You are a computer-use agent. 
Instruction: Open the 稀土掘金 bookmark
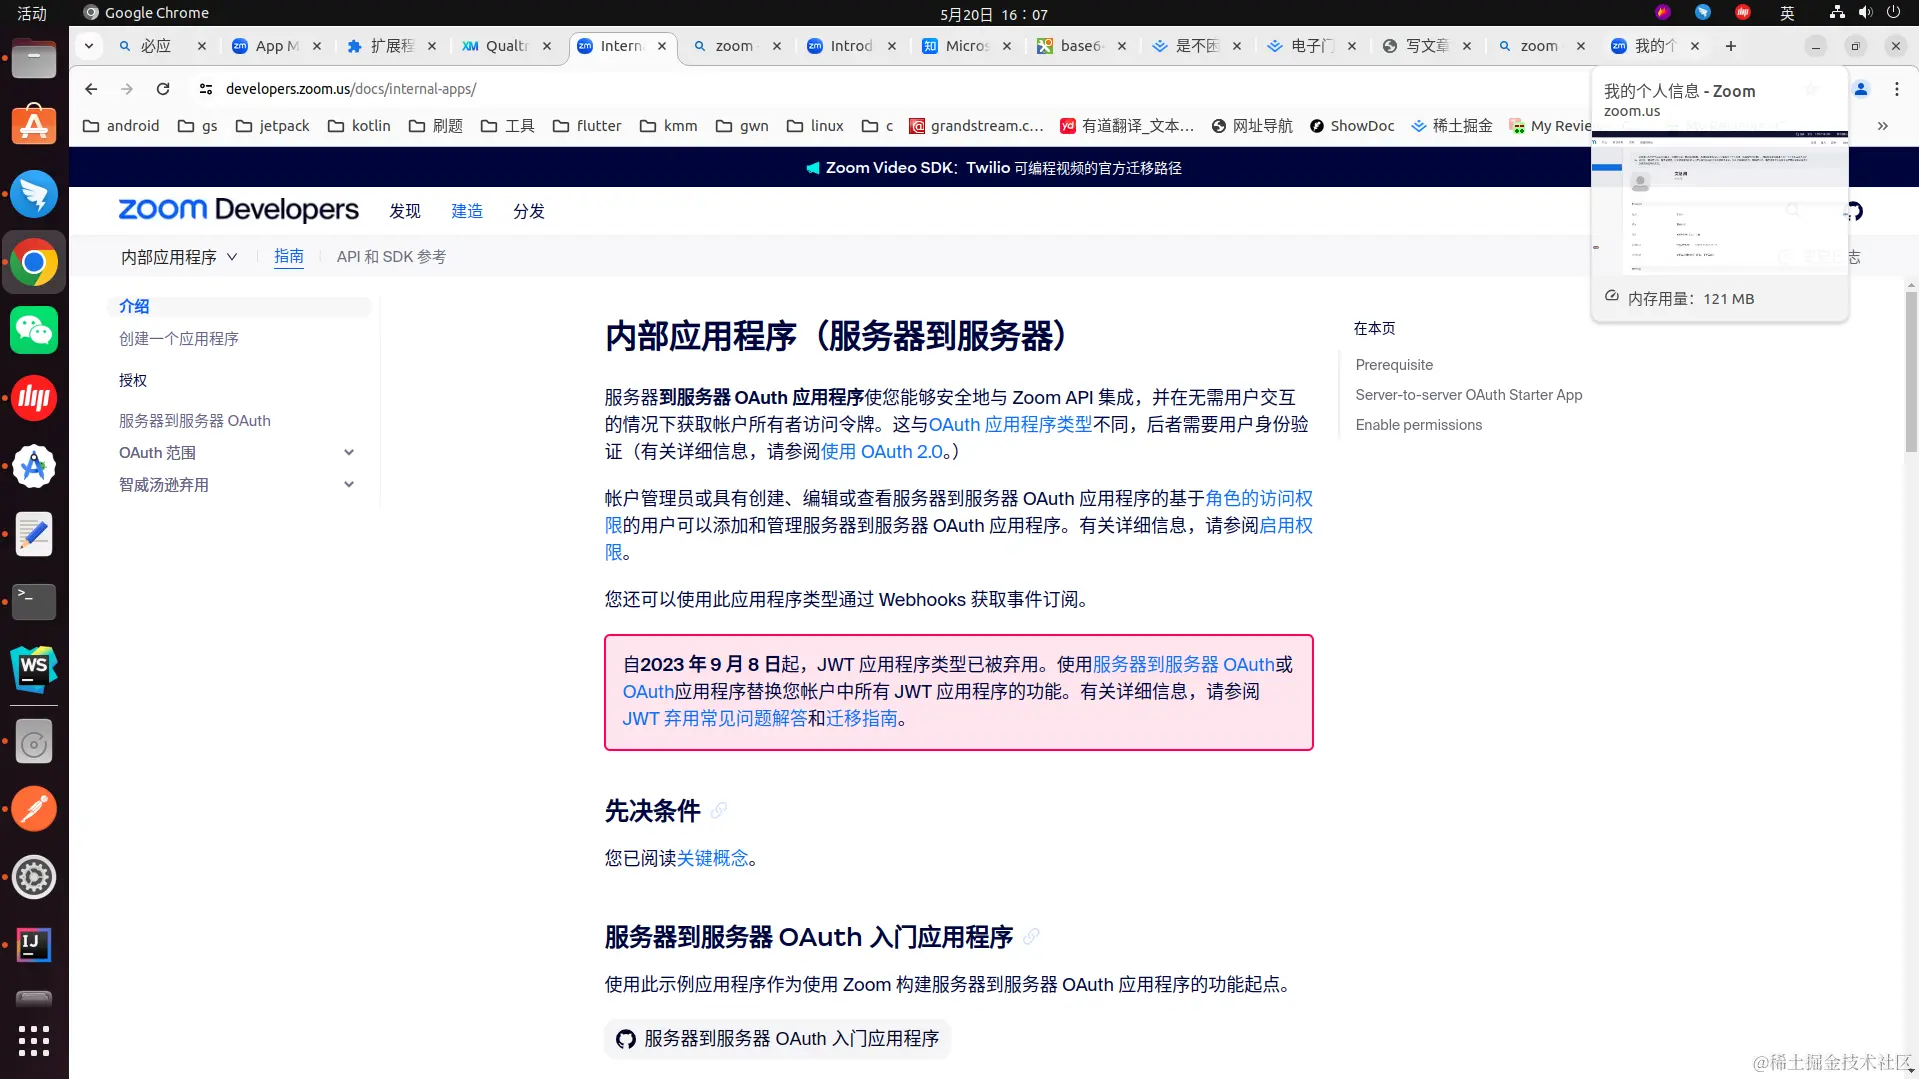tap(1451, 126)
